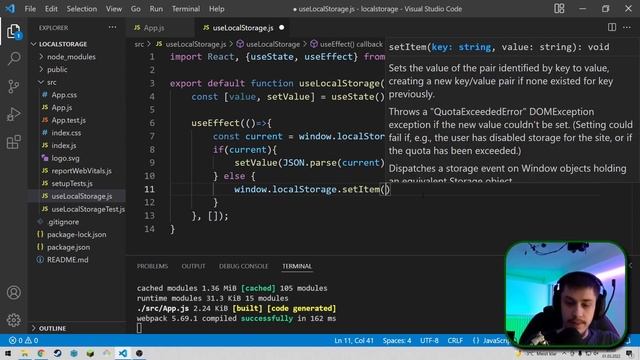
Task: Open File Explorer from taskbar
Action: [24, 353]
